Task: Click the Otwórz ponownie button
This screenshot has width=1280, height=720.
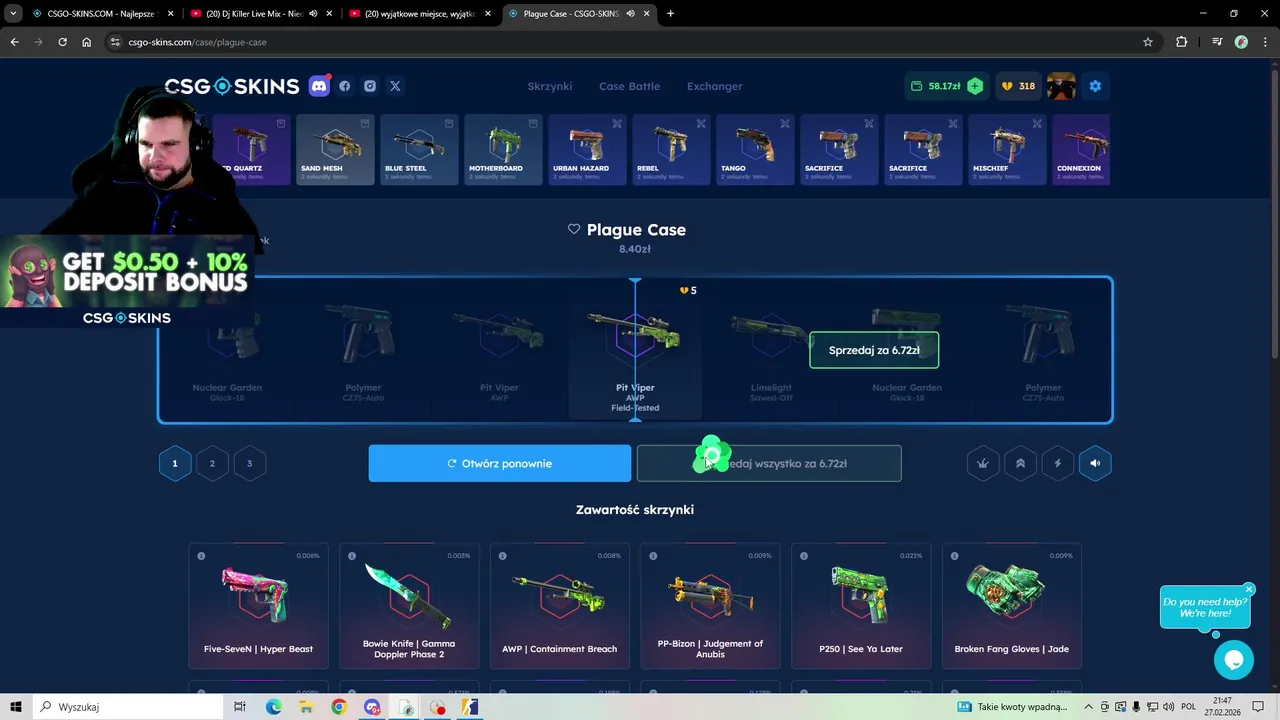Action: [x=500, y=463]
